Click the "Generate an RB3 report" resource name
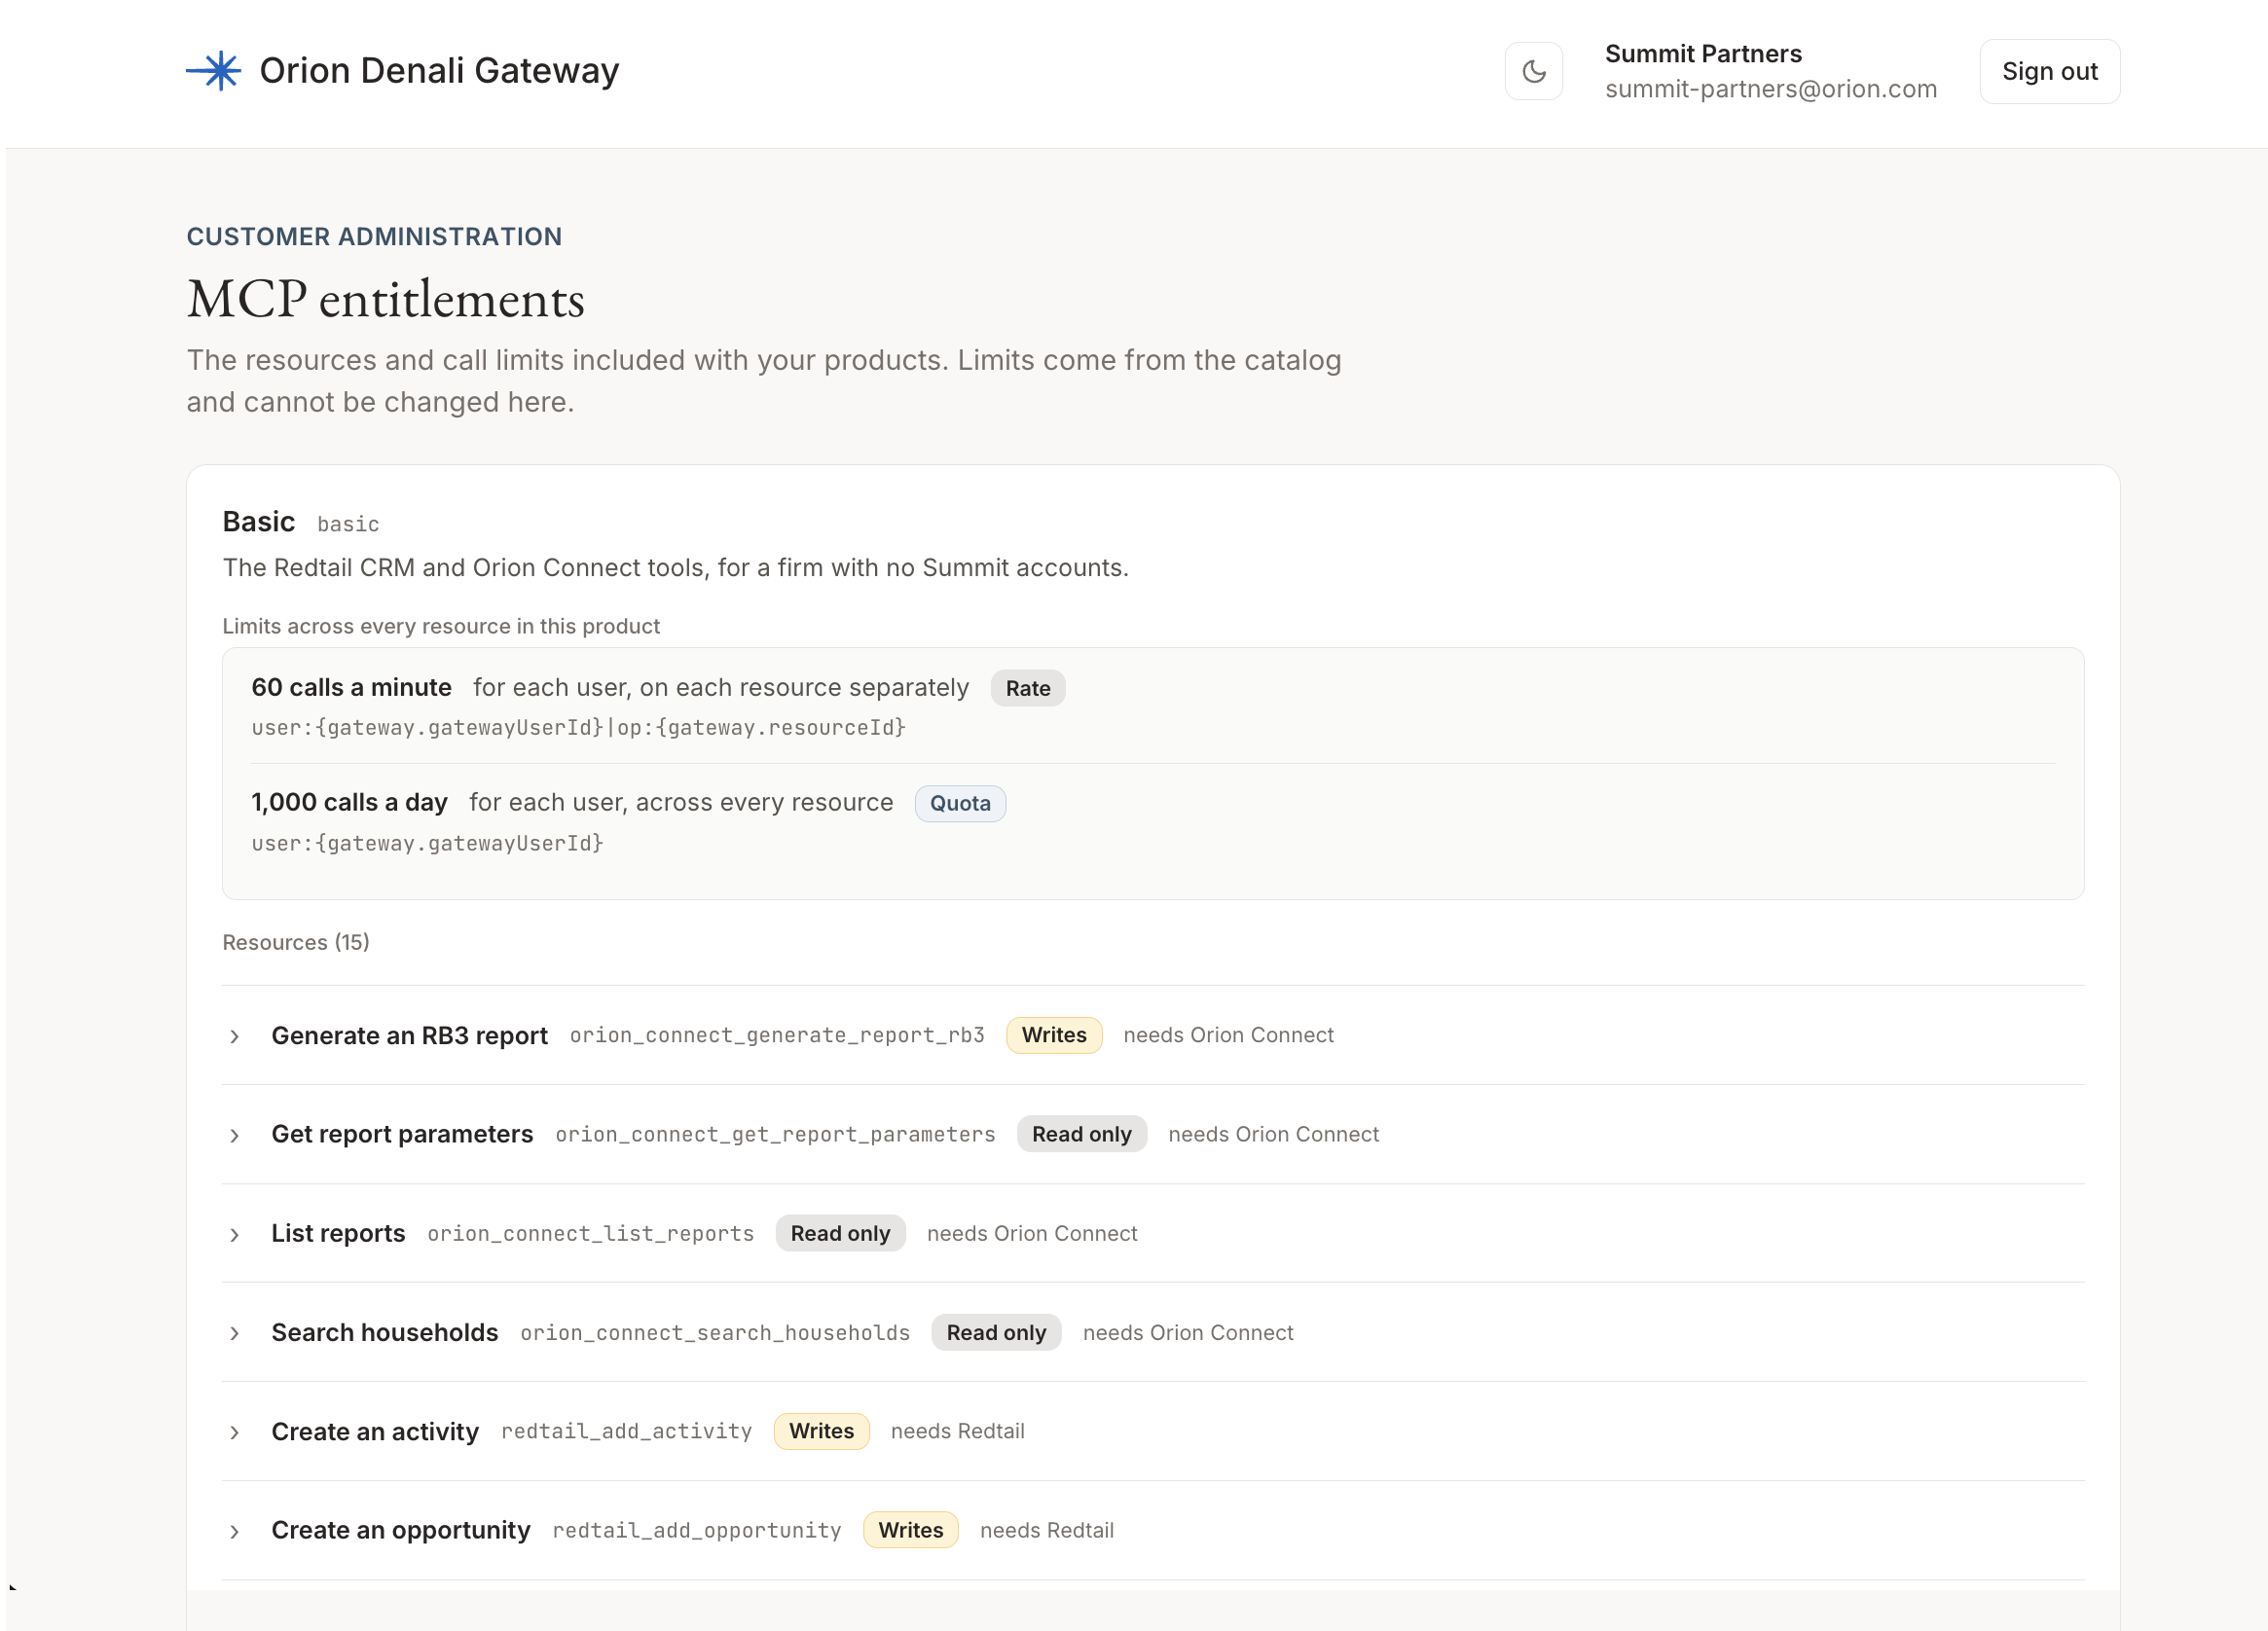Image resolution: width=2268 pixels, height=1631 pixels. pos(409,1035)
